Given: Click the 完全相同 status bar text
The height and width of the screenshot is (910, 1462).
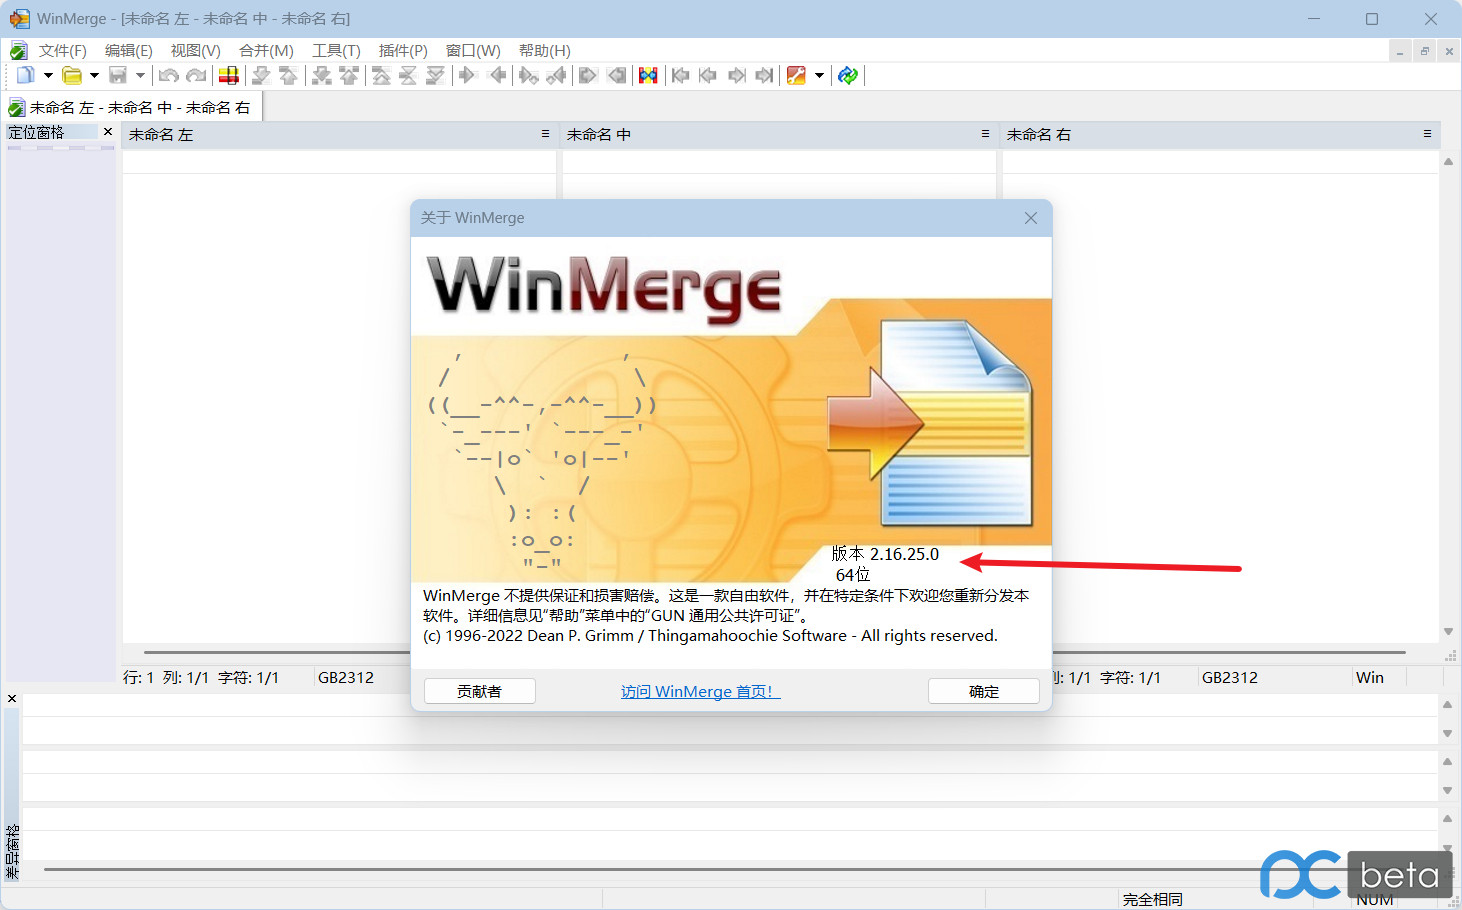Looking at the screenshot, I should 1153,899.
